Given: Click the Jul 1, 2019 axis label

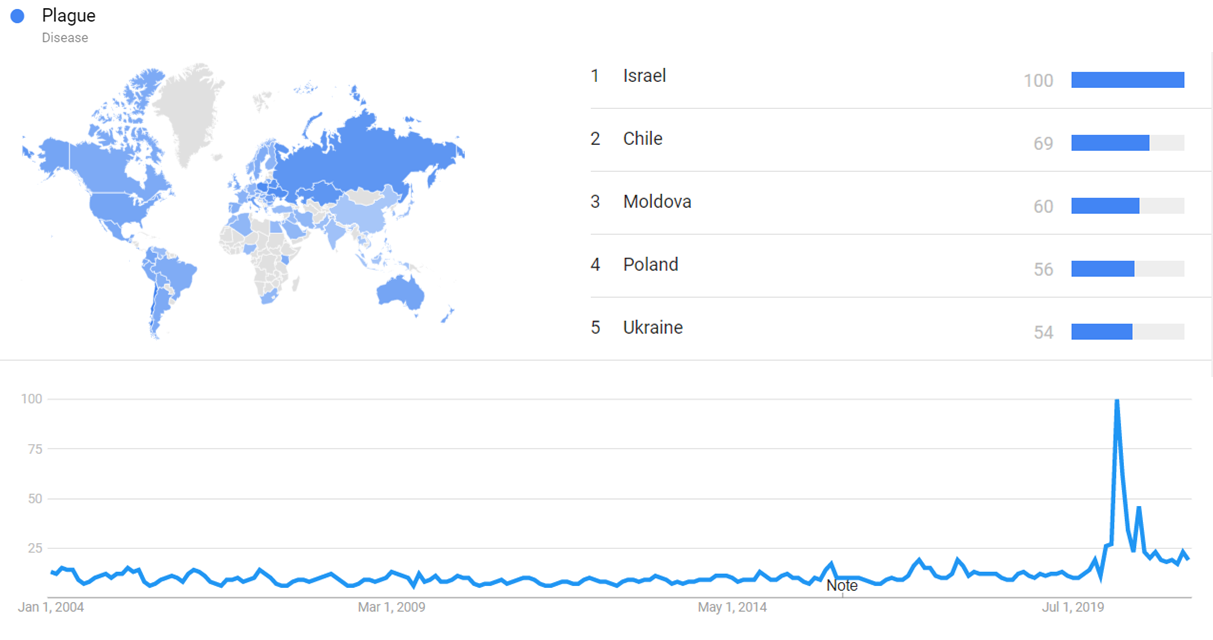Looking at the screenshot, I should pos(1070,607).
